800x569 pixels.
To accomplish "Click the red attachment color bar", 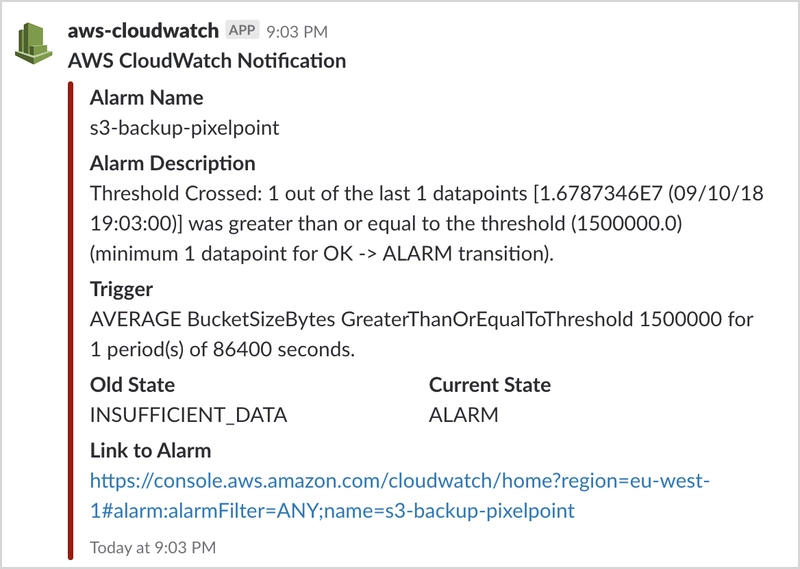I will (71, 320).
